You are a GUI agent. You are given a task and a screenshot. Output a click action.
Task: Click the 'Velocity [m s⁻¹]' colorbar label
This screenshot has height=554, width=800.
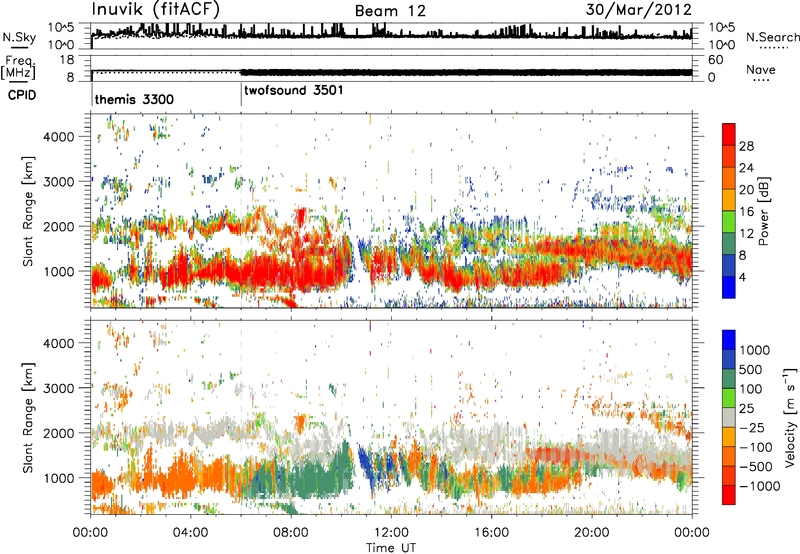pos(790,417)
